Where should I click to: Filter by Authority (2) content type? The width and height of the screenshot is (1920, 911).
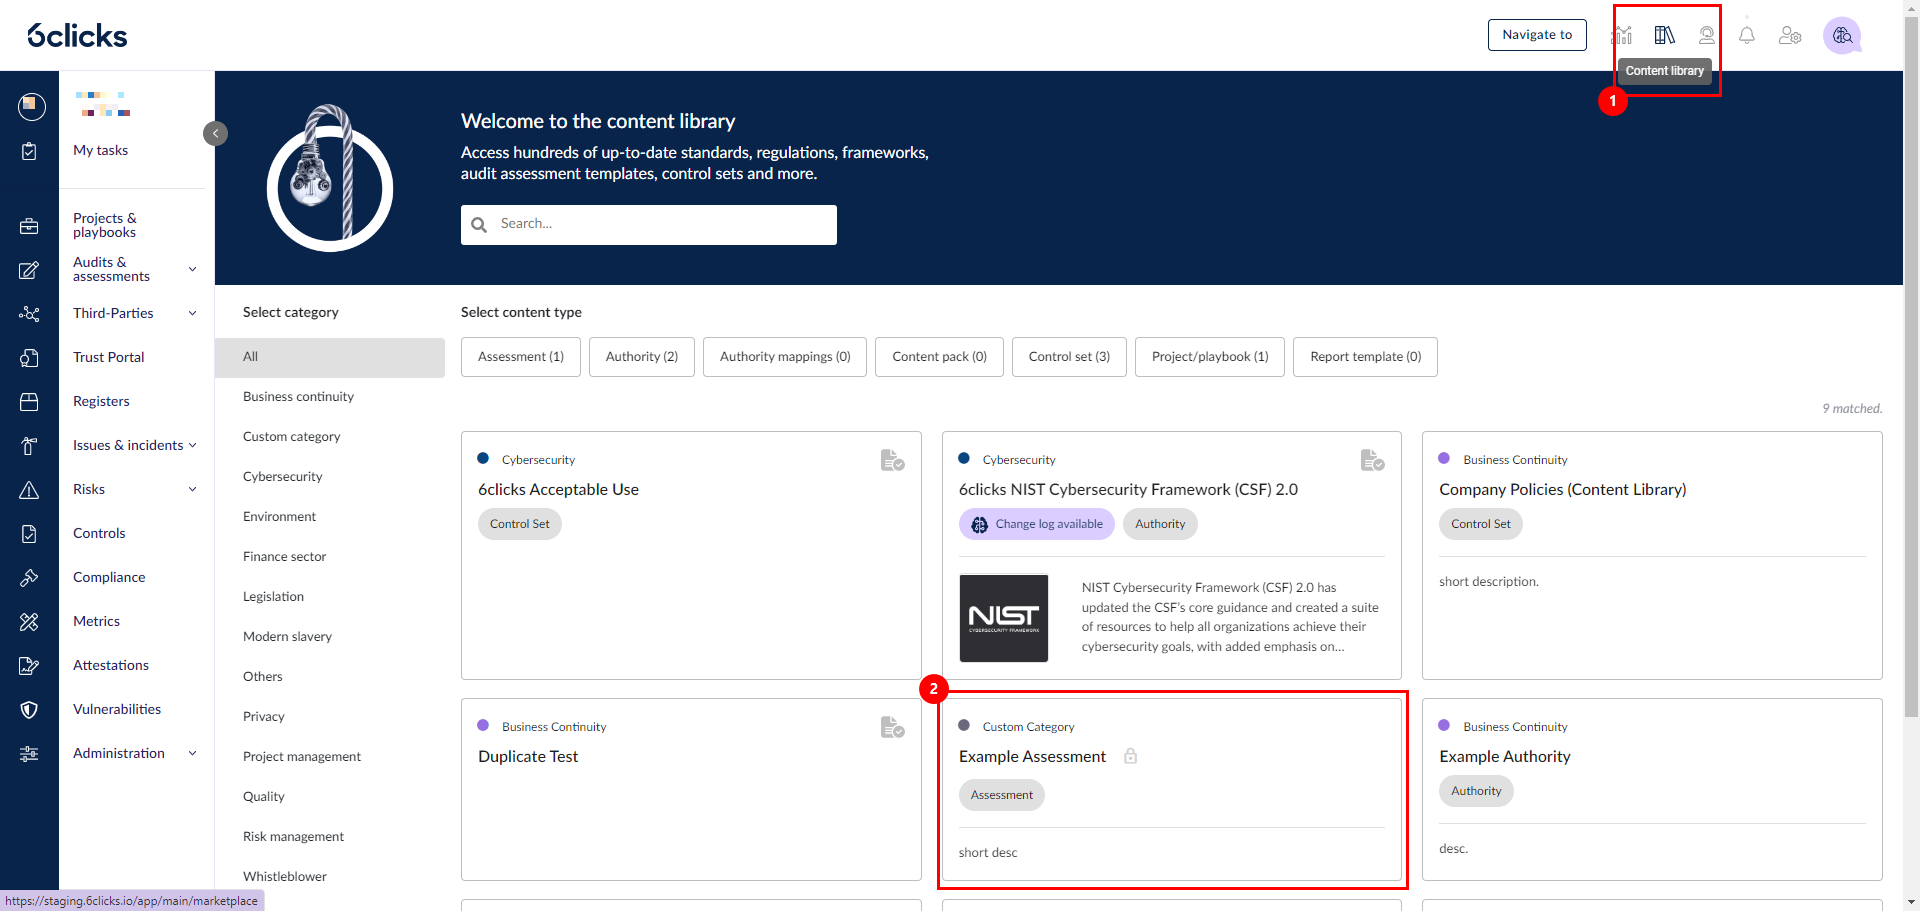[x=642, y=357]
